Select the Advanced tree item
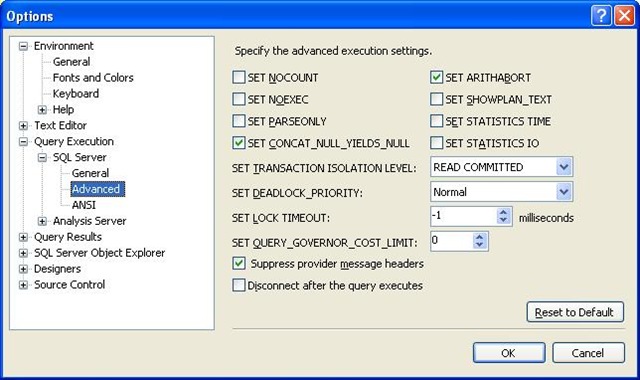Viewport: 640px width, 380px height. (x=98, y=189)
